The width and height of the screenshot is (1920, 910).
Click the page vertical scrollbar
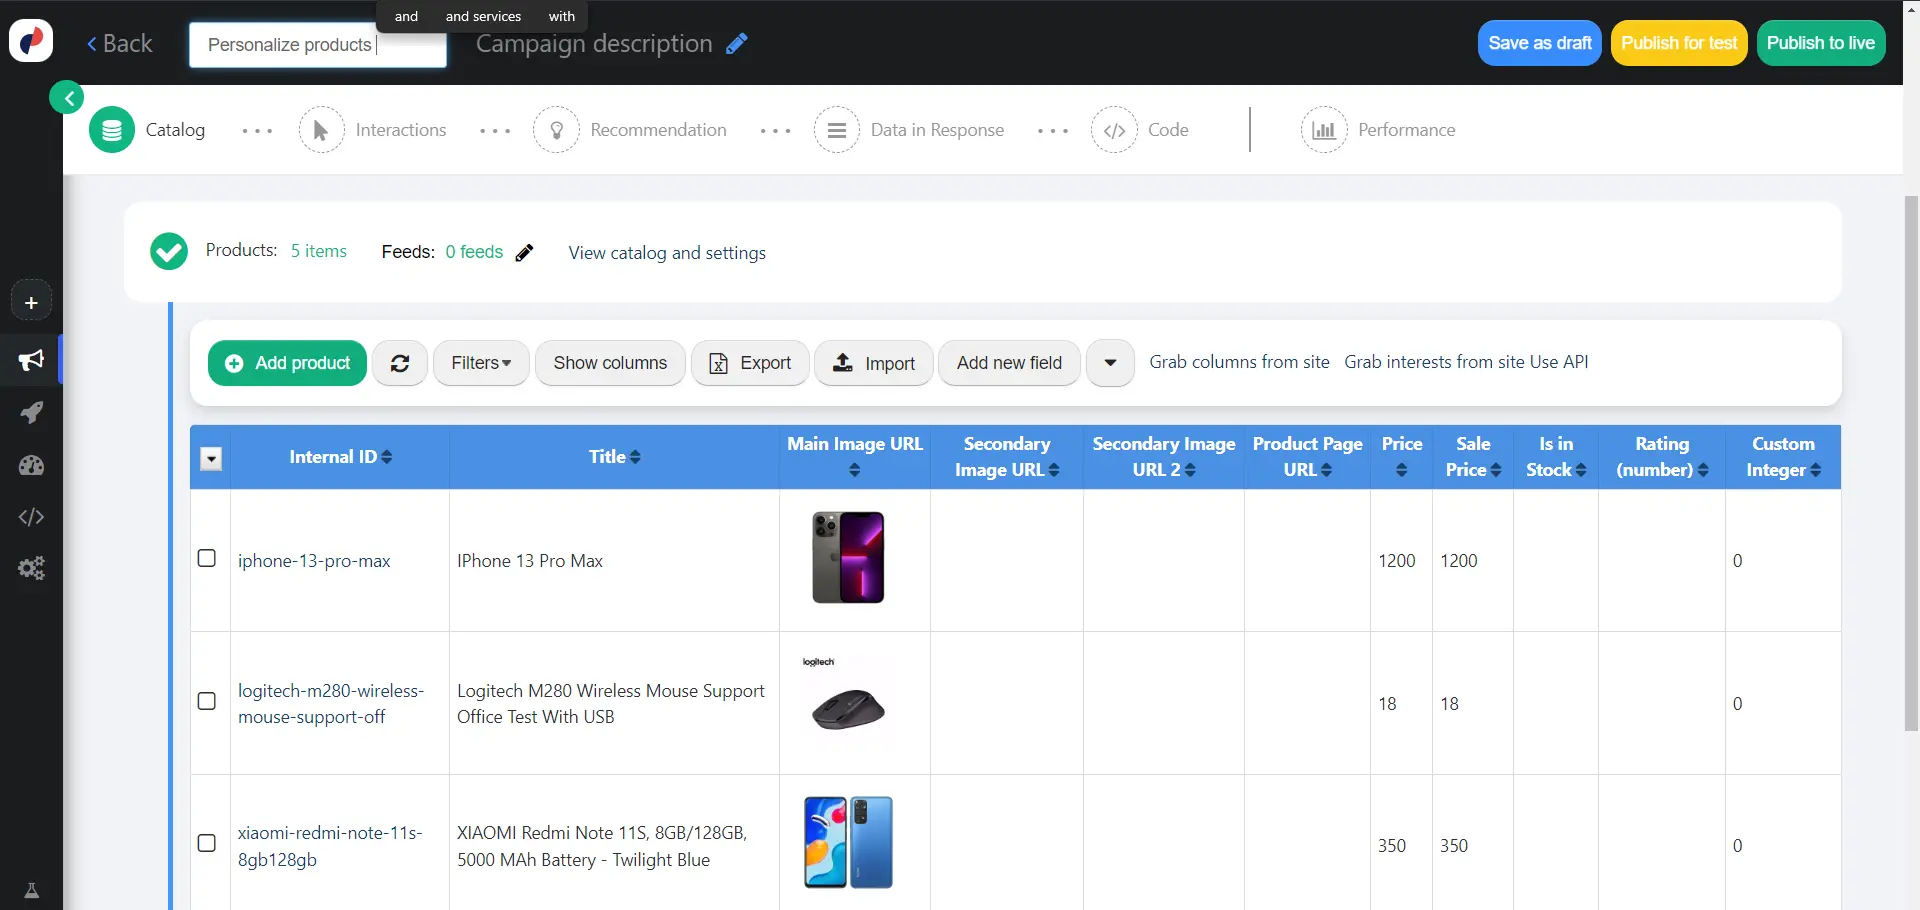(1911, 463)
